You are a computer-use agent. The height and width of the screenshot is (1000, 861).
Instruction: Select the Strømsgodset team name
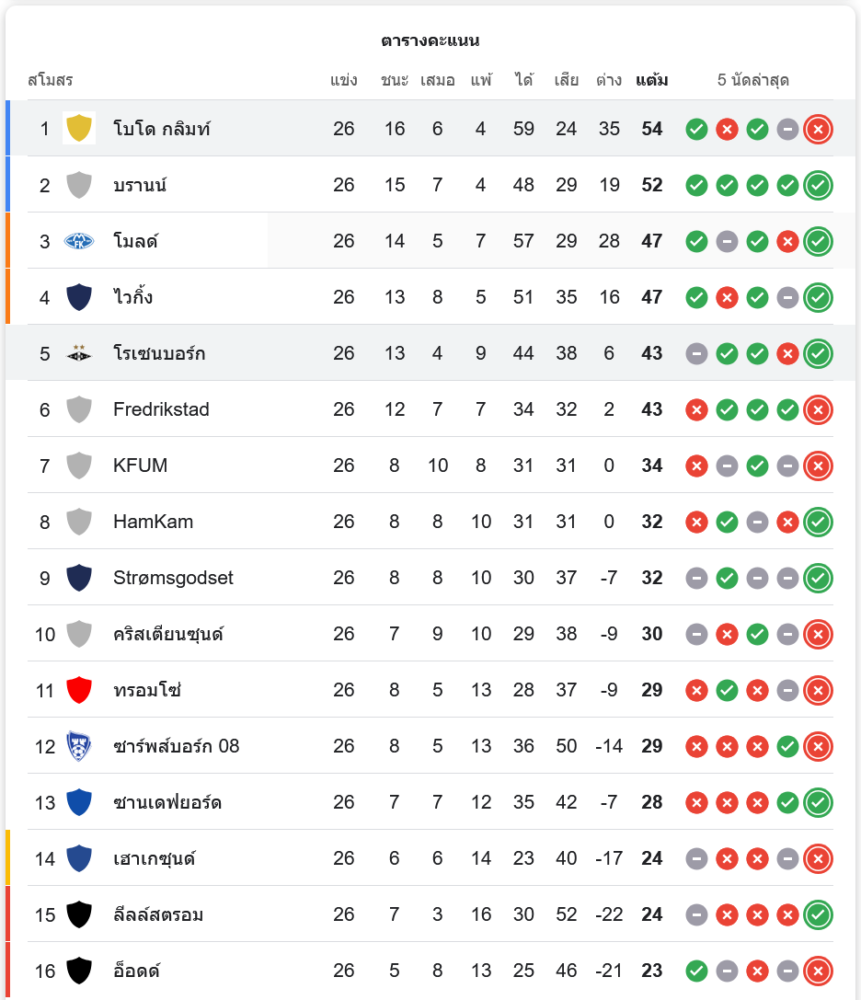tap(173, 578)
